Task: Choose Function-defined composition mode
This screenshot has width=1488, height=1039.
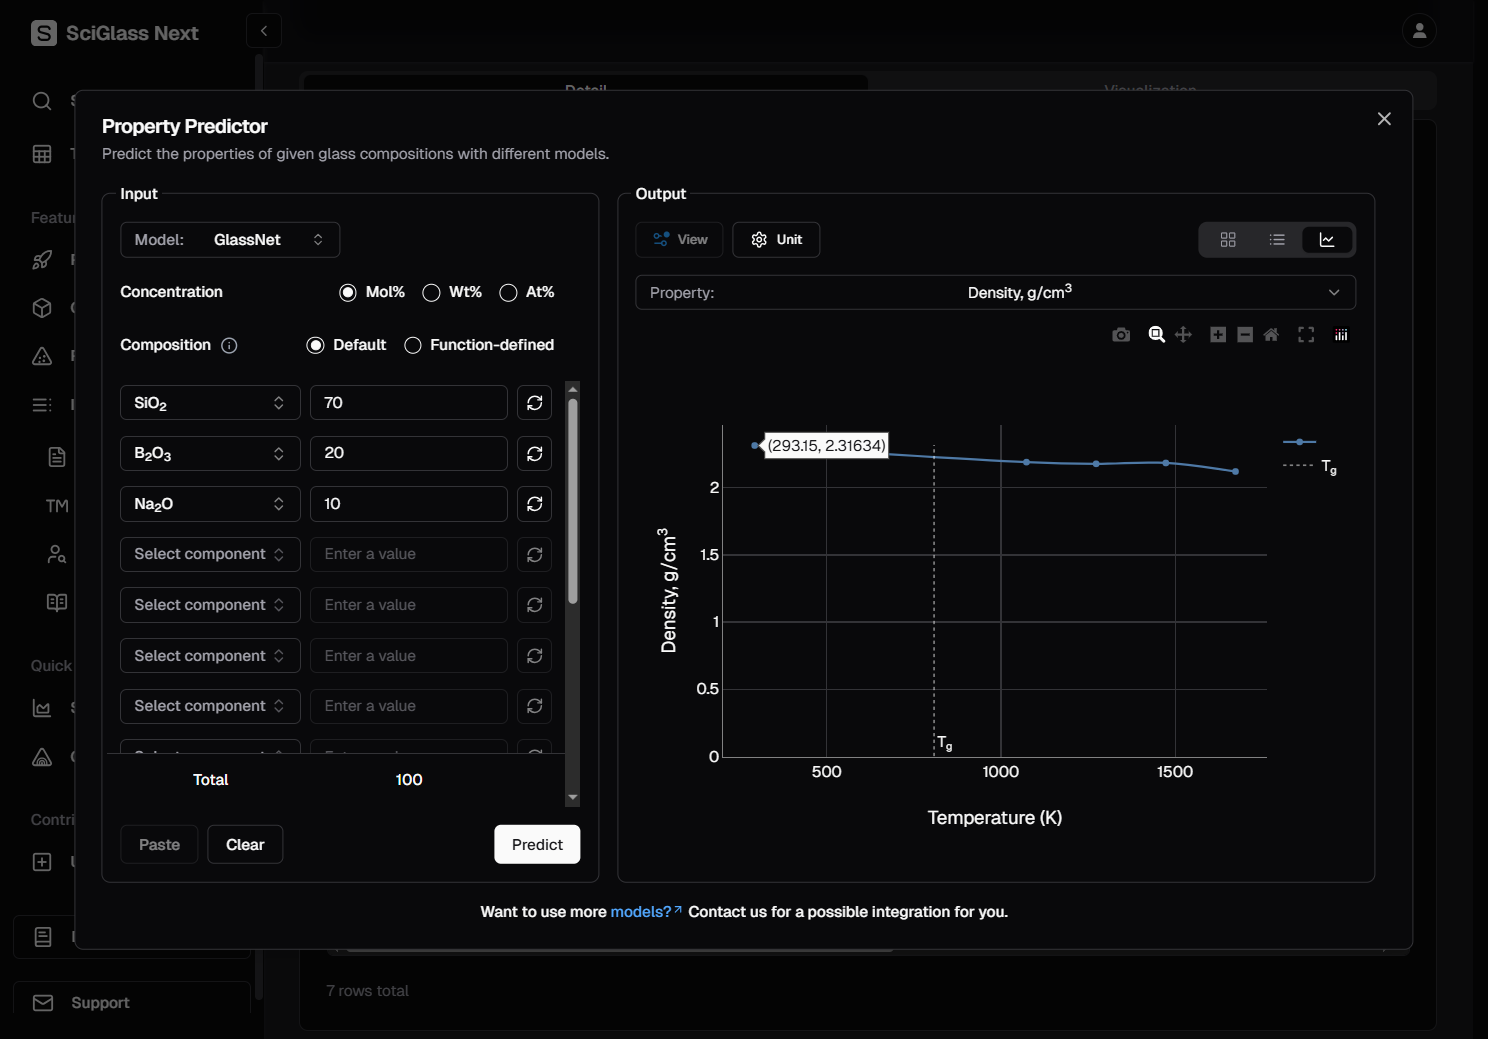Action: point(413,346)
